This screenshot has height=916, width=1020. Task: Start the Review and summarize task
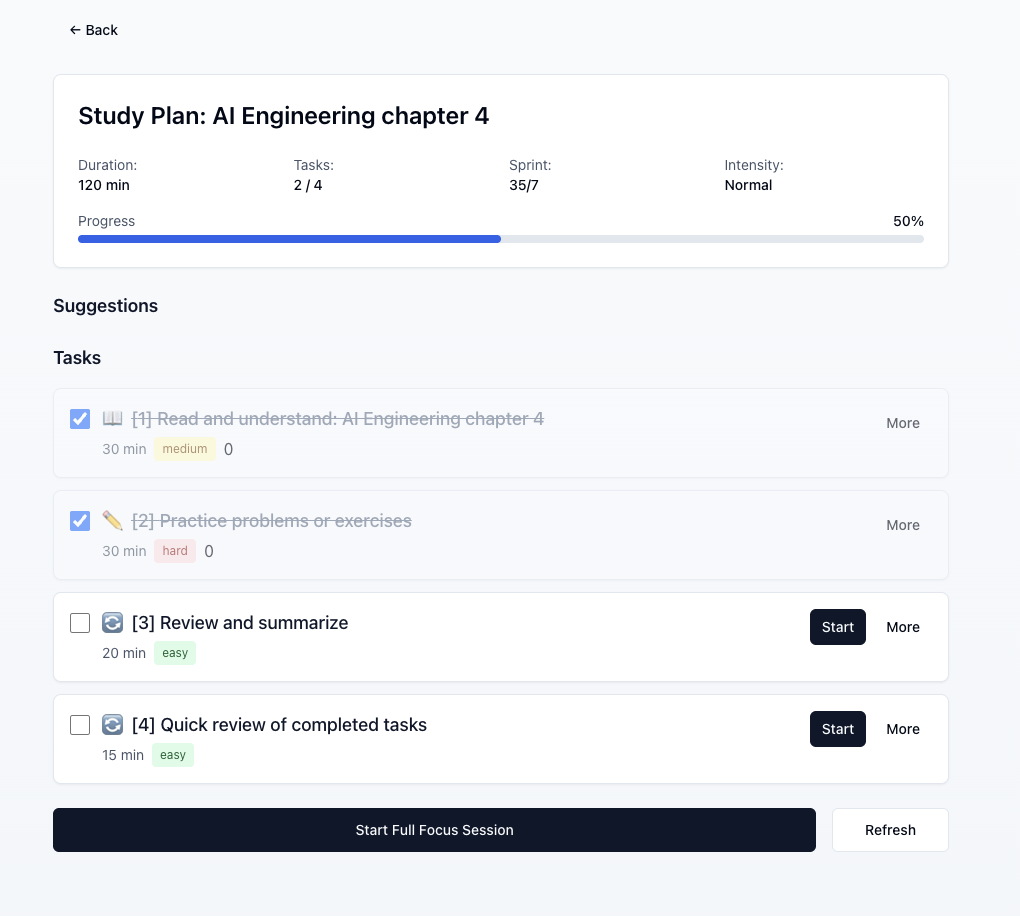tap(837, 627)
